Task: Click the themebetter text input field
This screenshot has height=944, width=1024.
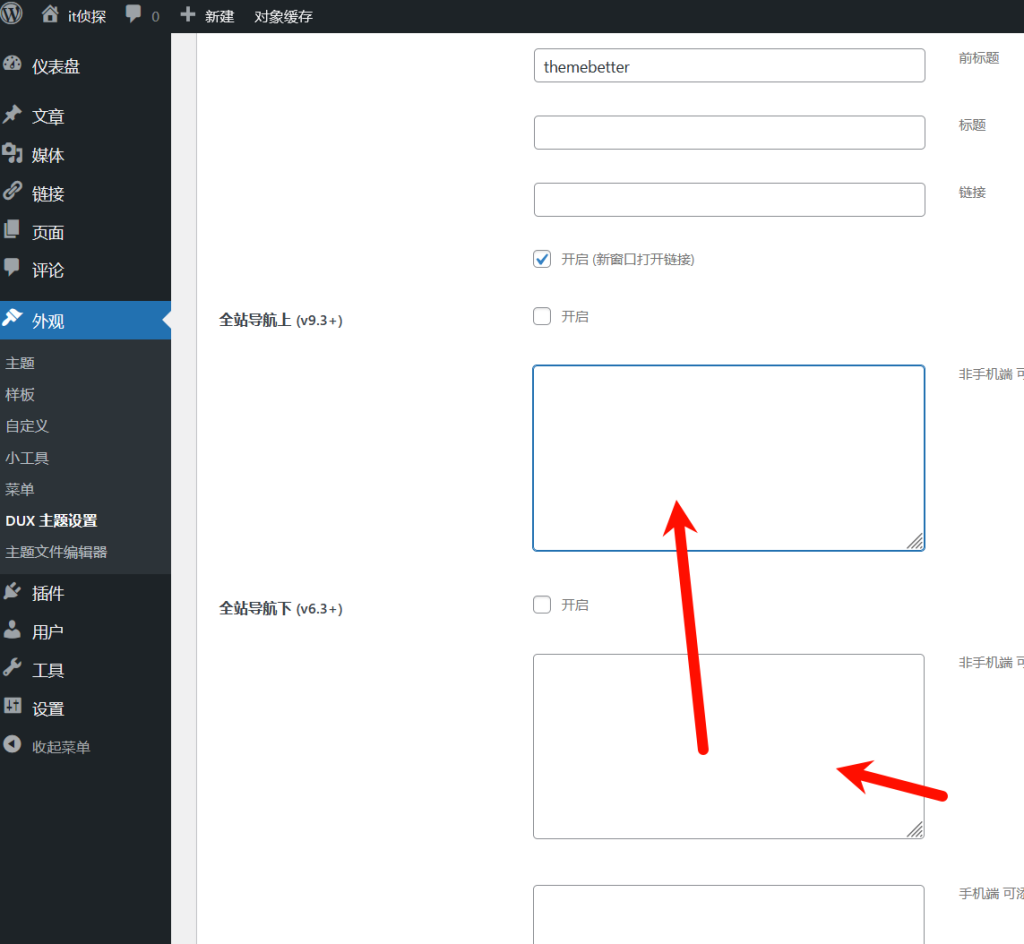Action: click(x=729, y=66)
